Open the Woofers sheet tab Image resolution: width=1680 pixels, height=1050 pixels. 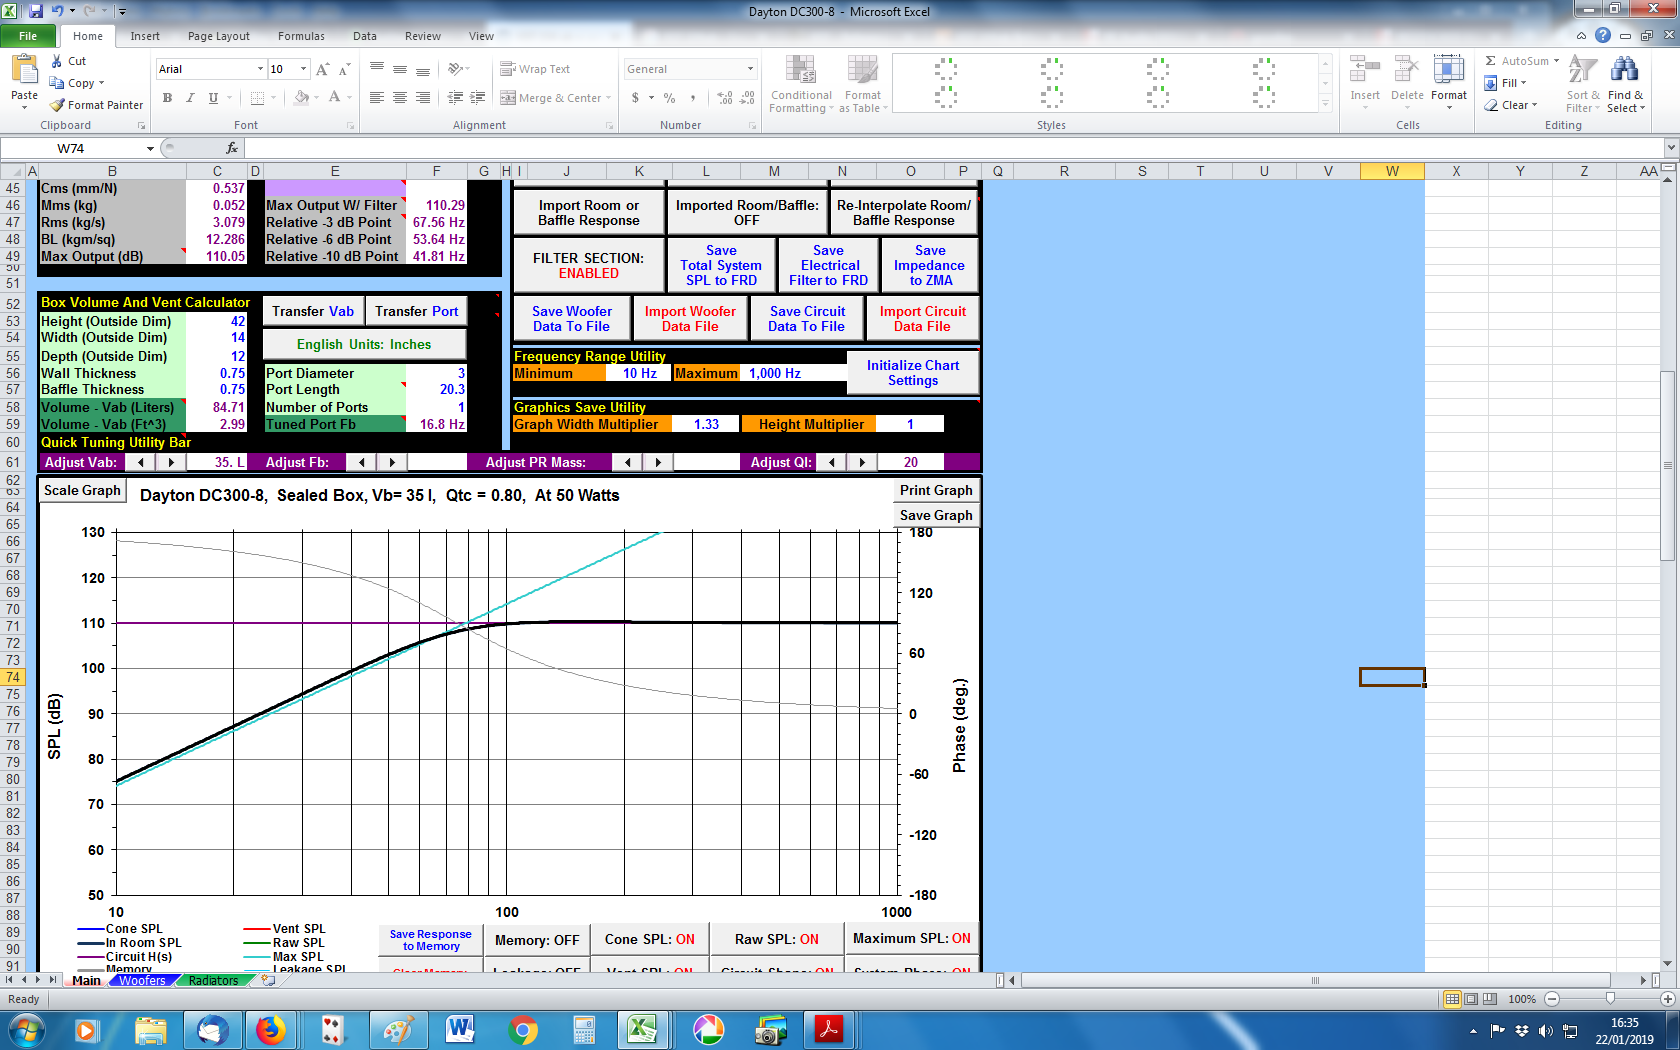tap(142, 981)
